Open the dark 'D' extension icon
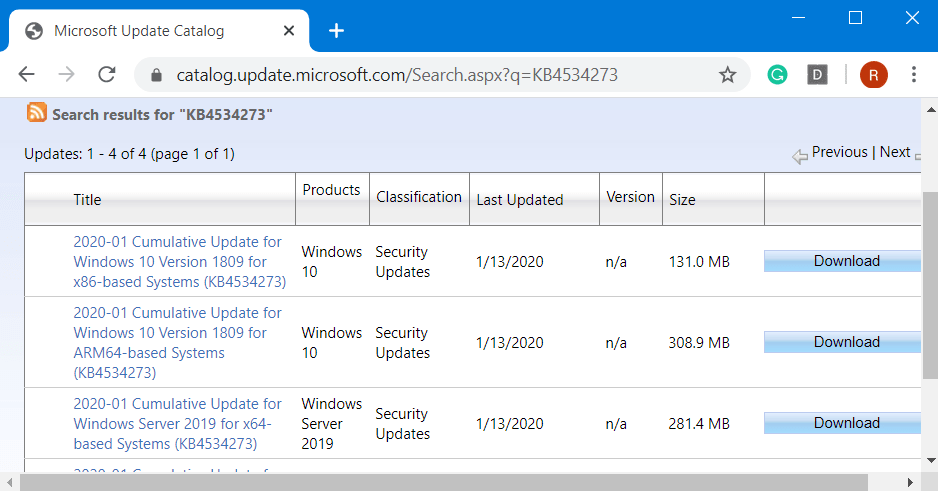Image resolution: width=938 pixels, height=491 pixels. pos(817,75)
